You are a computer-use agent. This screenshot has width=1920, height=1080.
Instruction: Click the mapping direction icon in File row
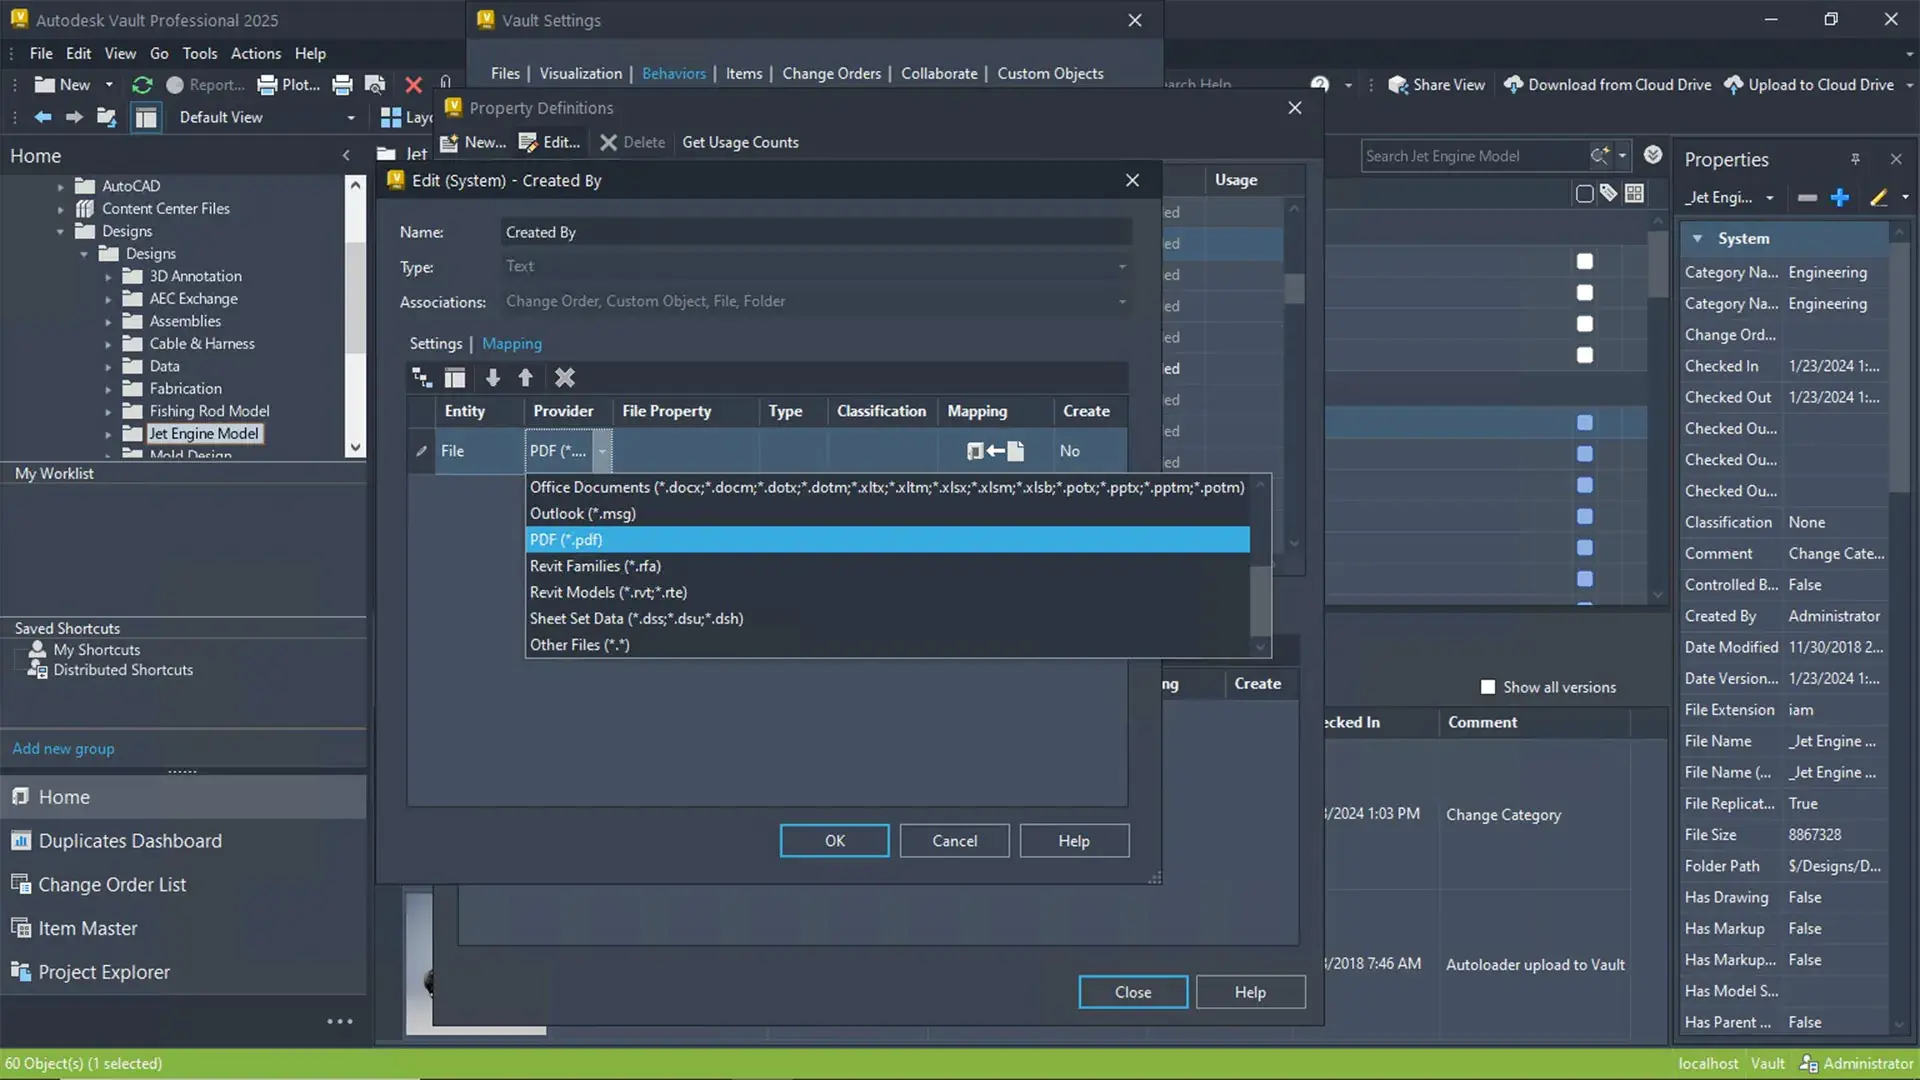click(995, 451)
